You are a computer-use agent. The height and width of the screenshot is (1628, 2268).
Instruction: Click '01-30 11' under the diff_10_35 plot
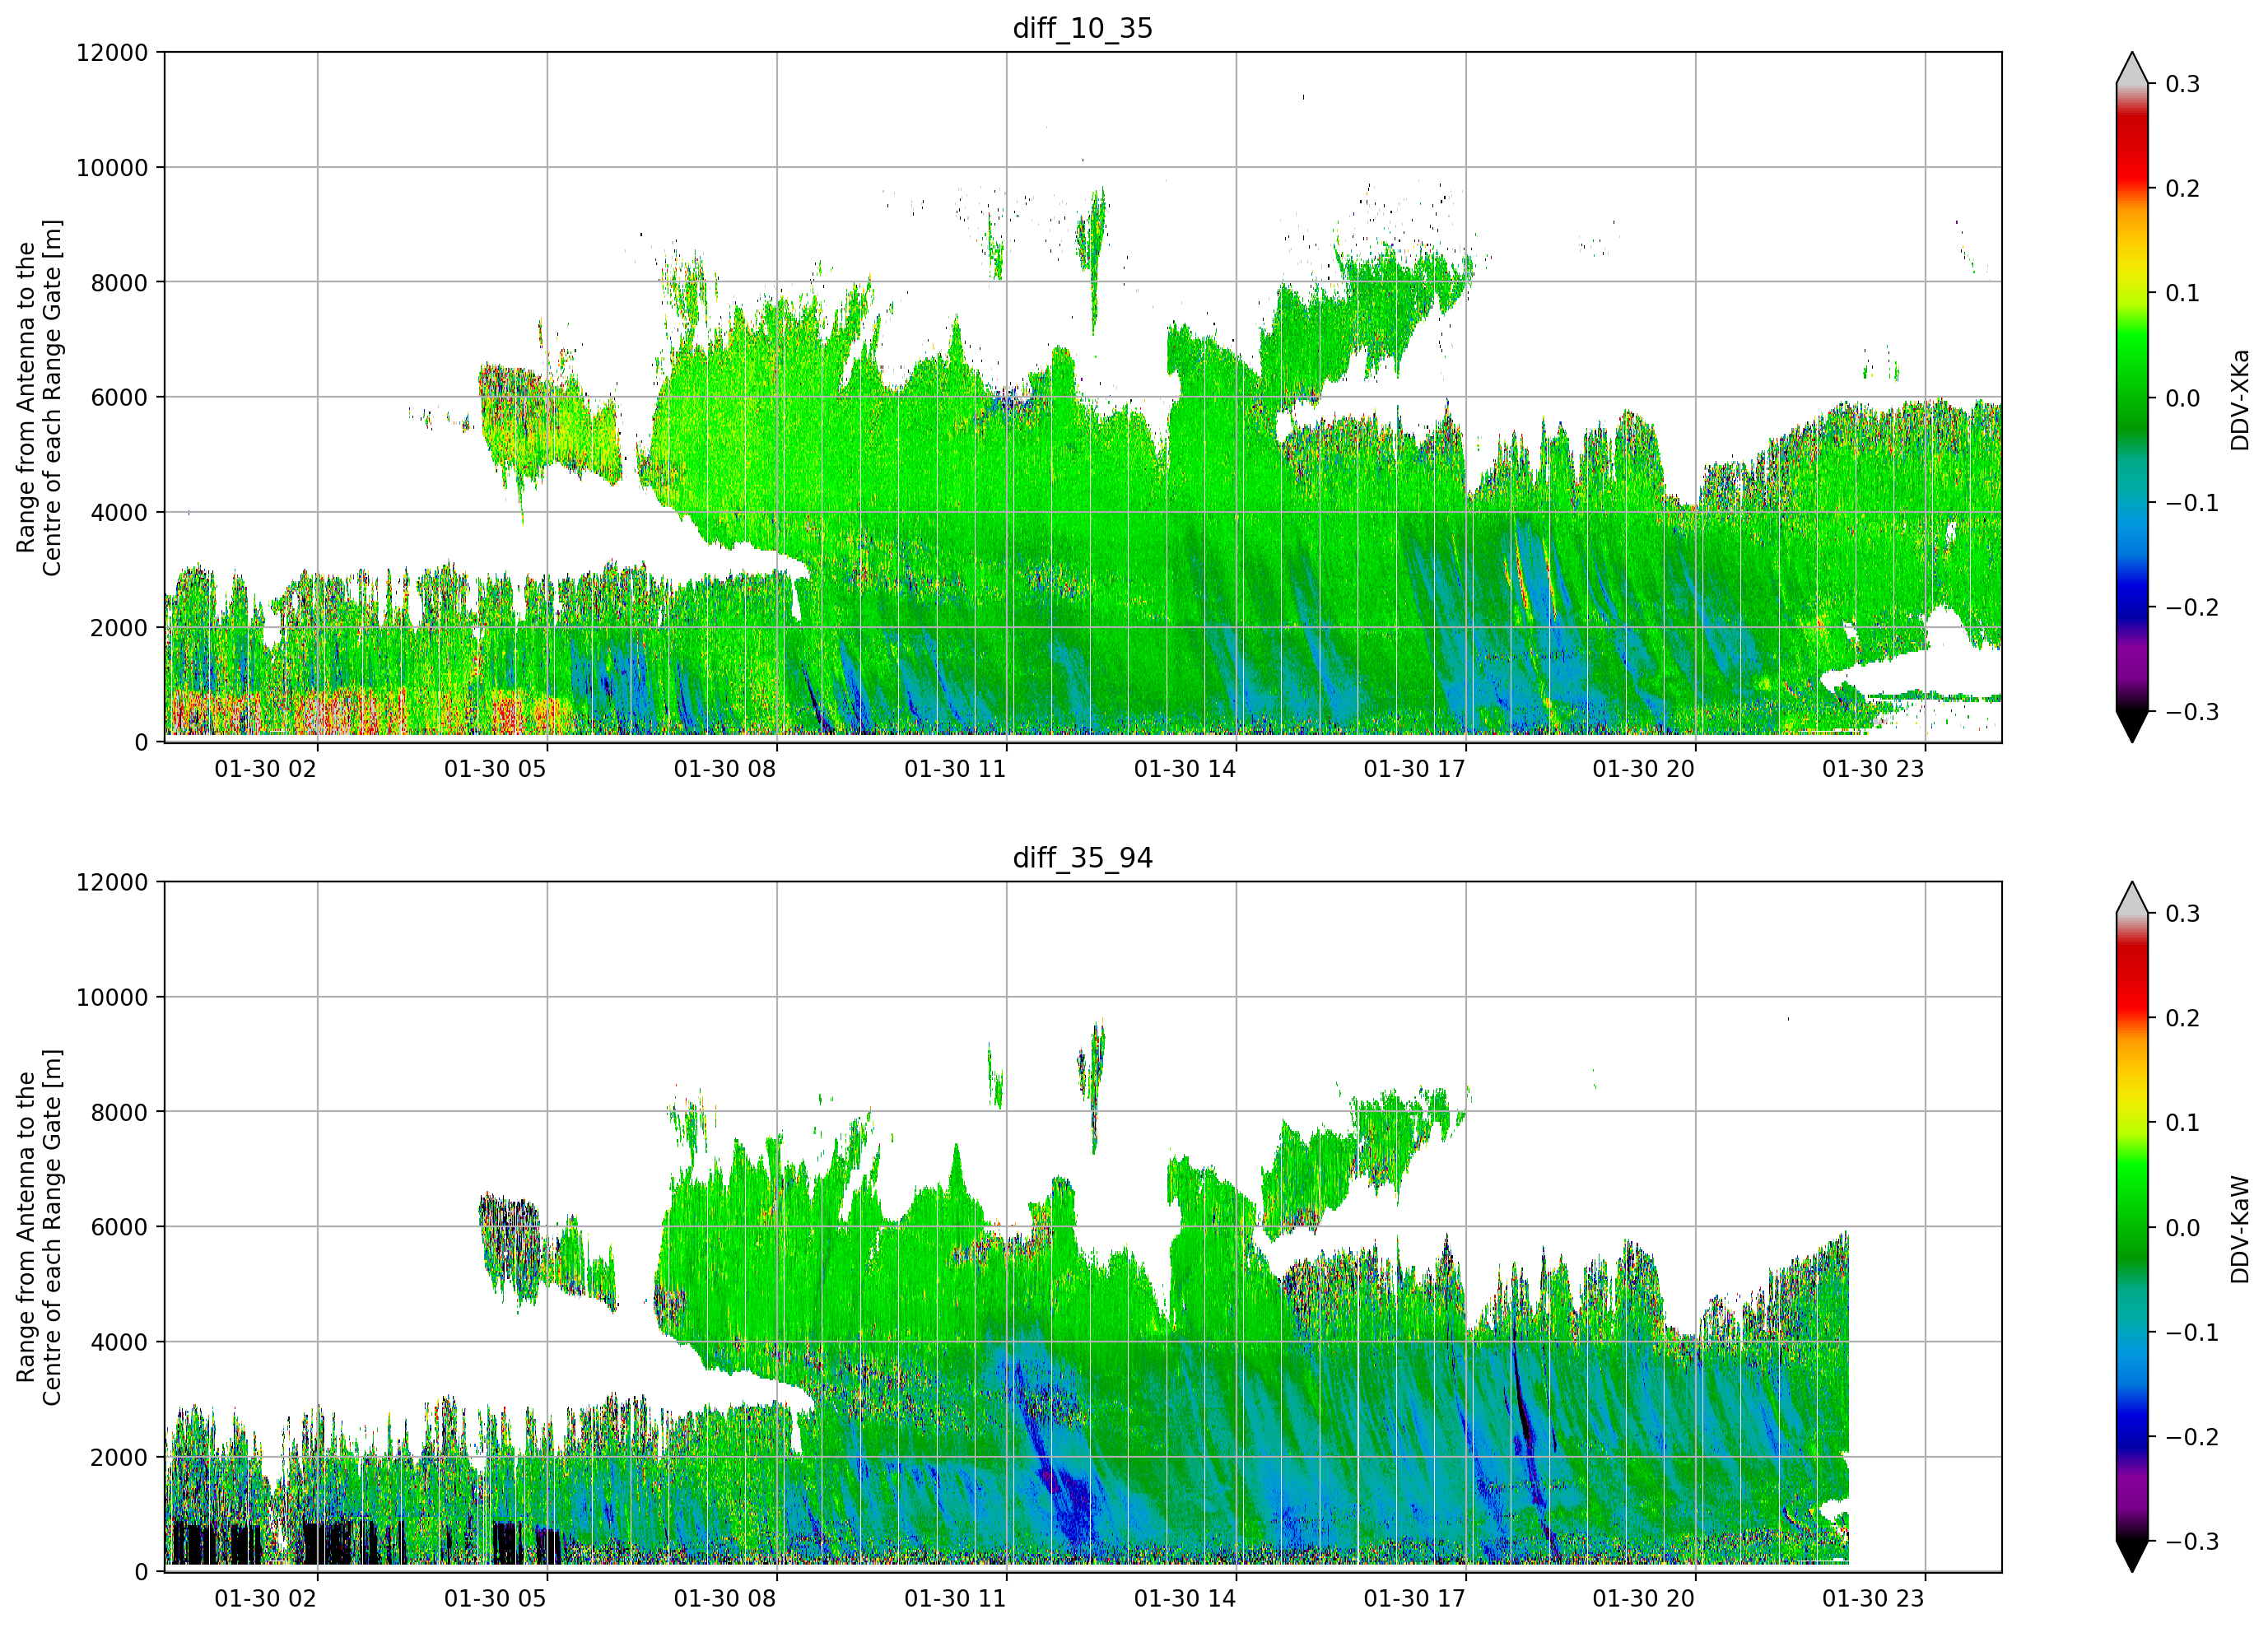[x=955, y=769]
